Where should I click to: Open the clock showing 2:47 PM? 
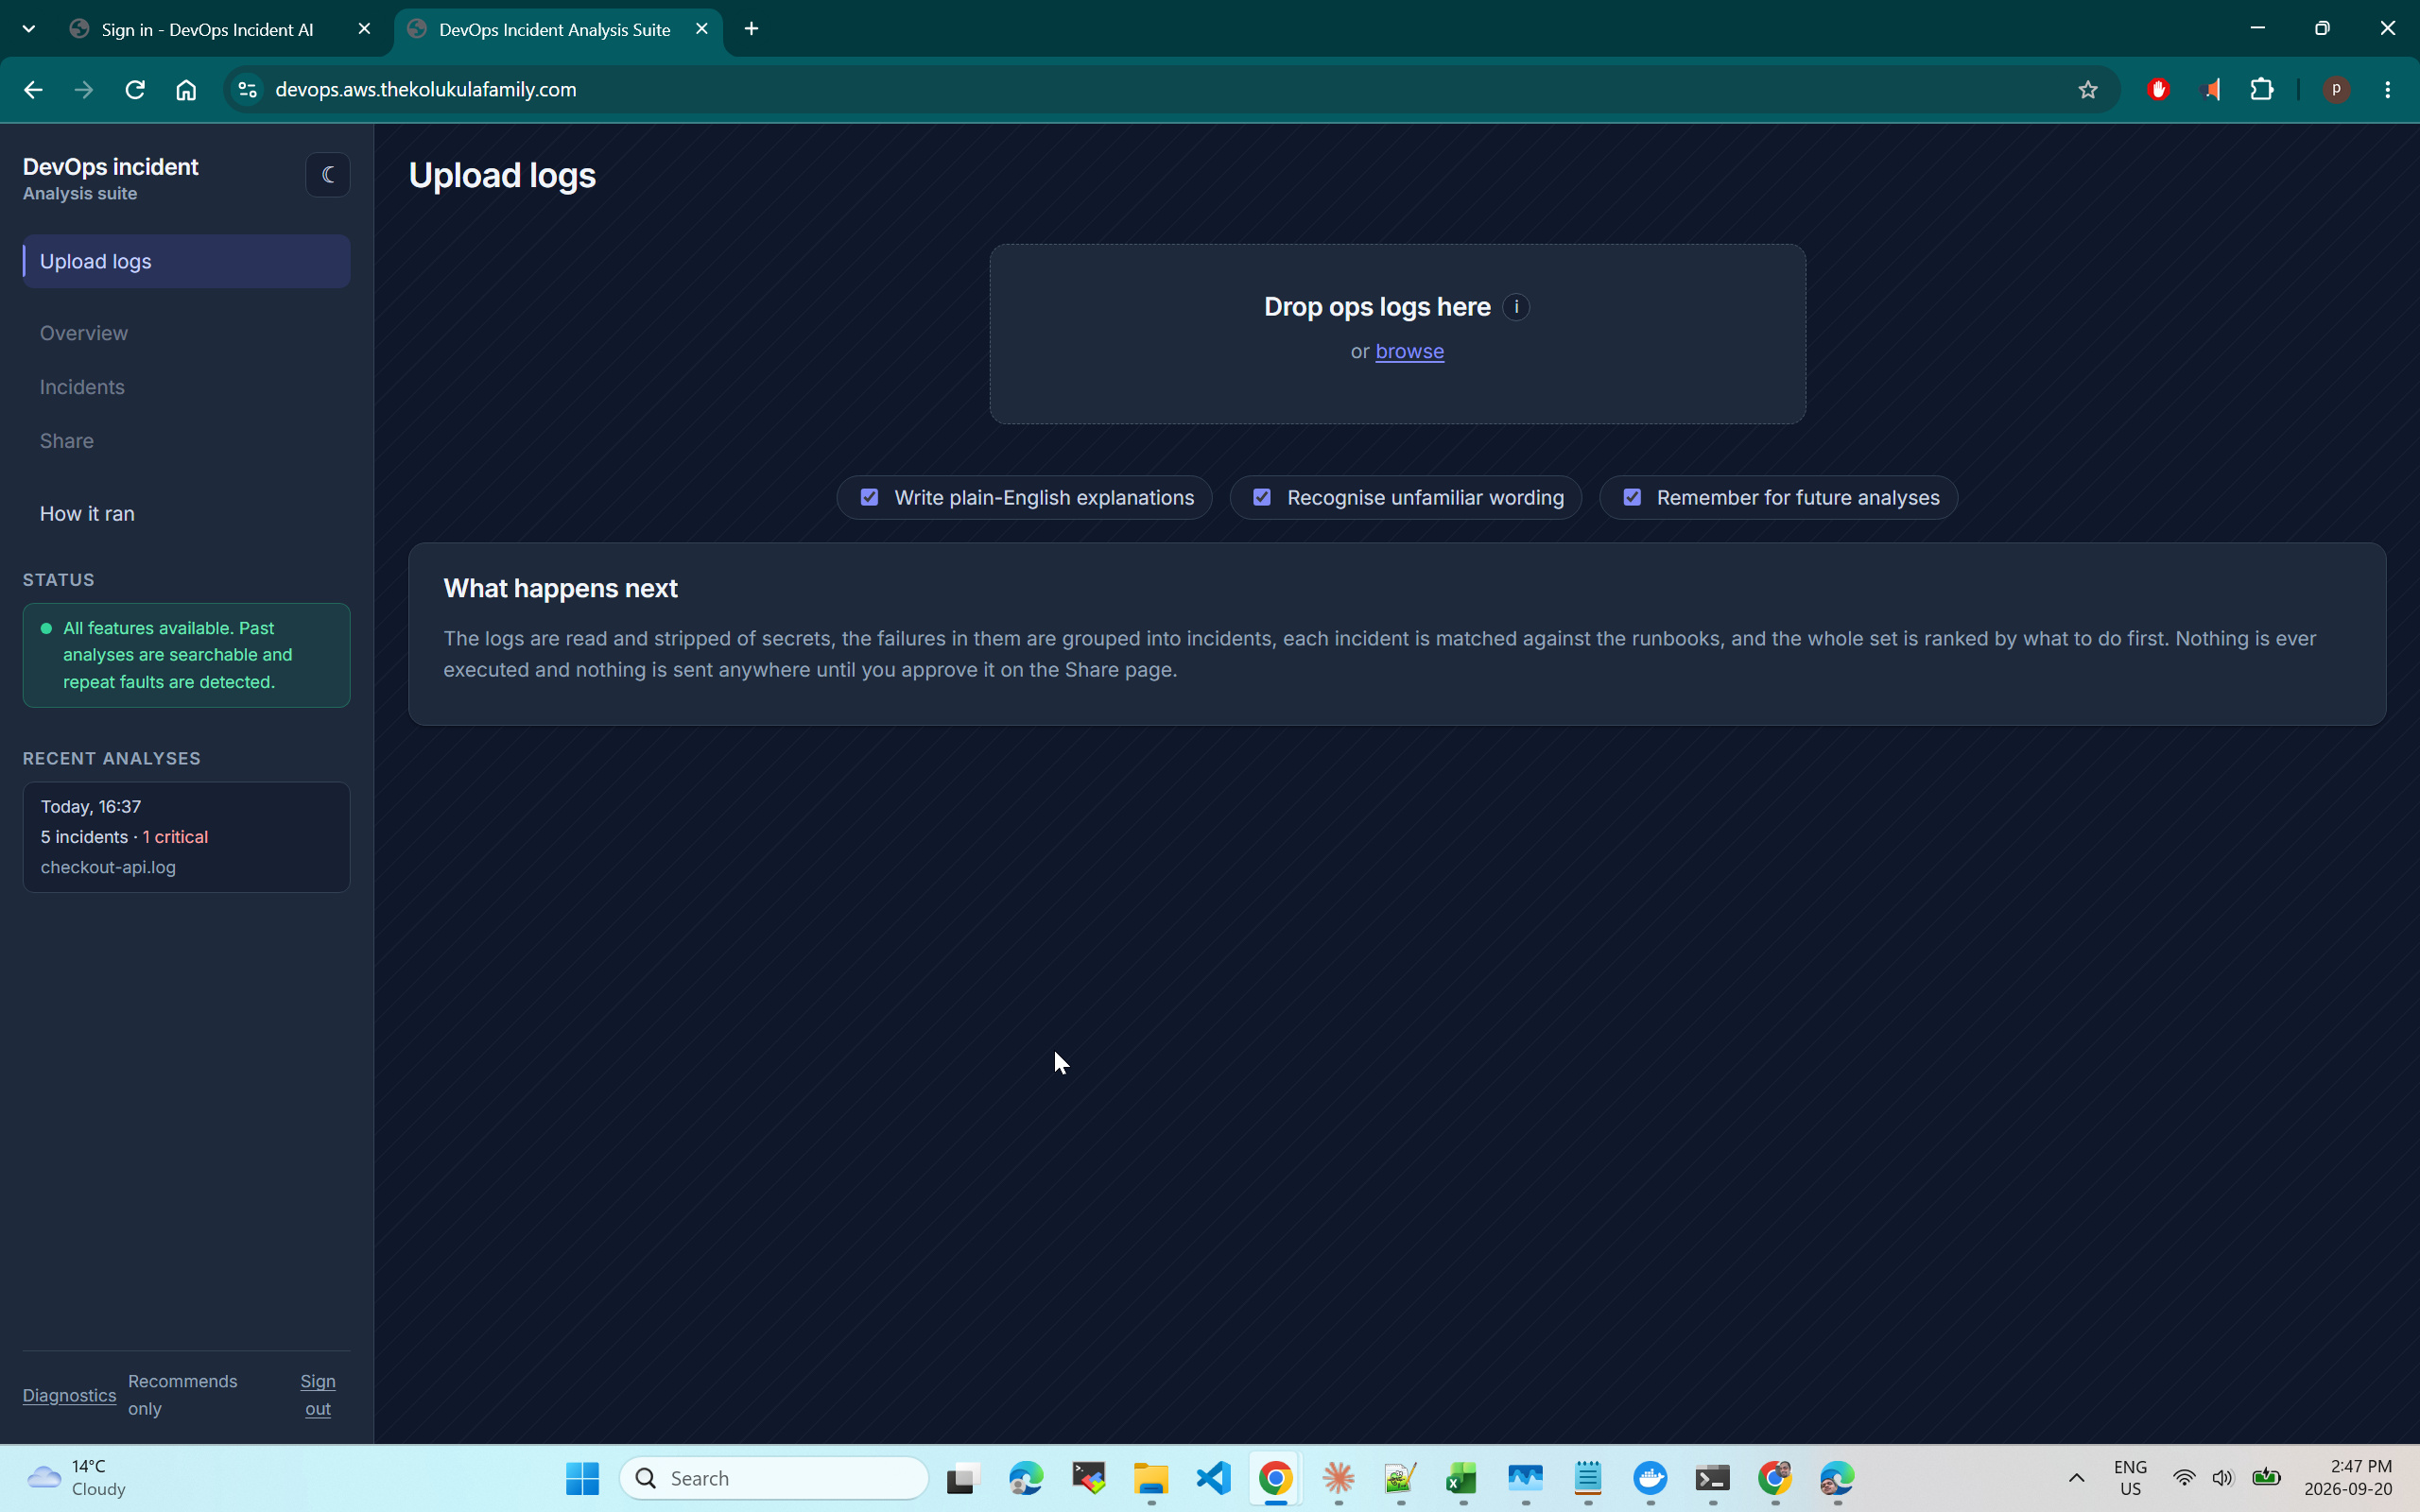click(x=2348, y=1478)
